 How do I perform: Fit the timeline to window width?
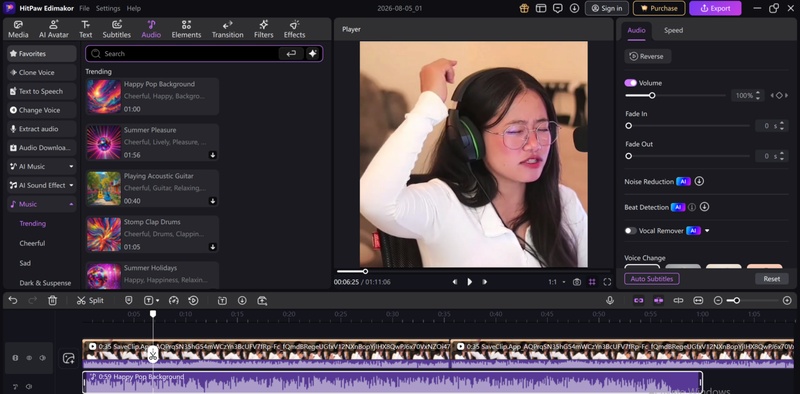tap(698, 301)
